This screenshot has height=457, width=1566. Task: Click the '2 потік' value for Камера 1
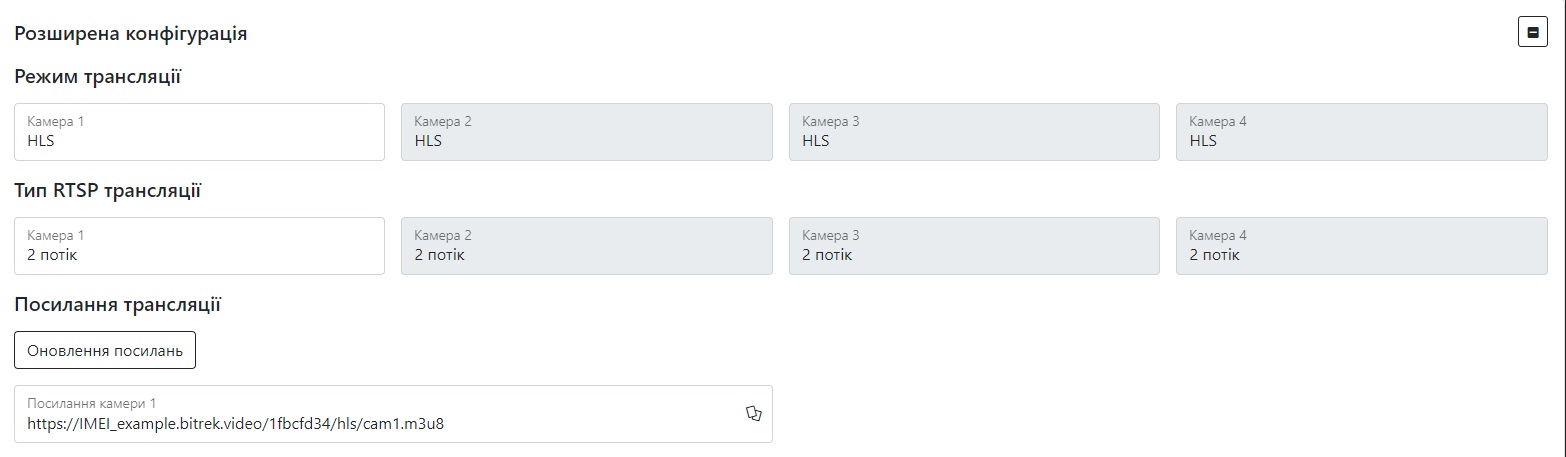point(52,255)
